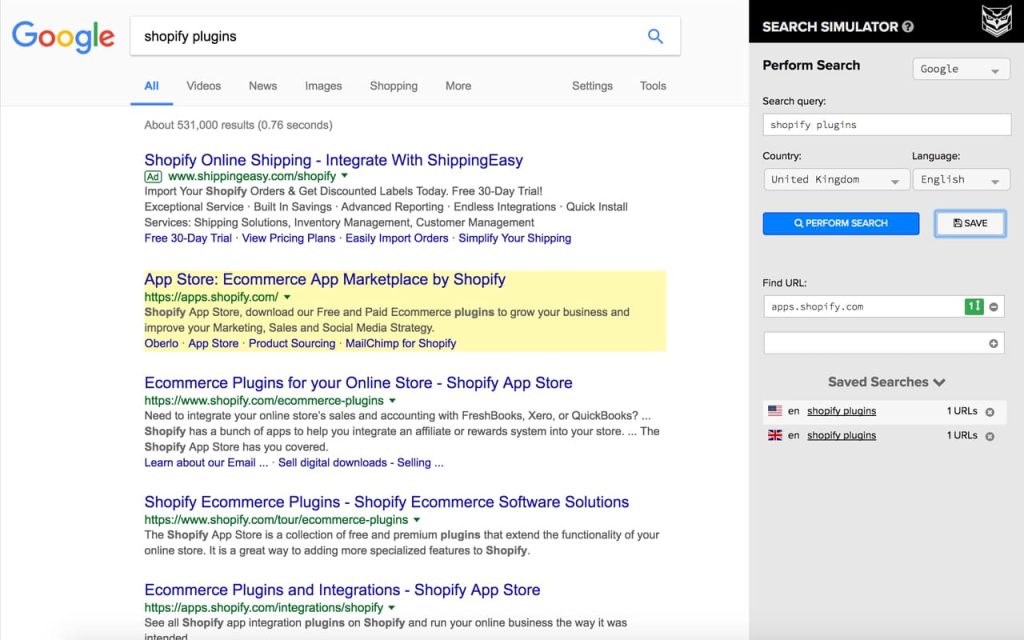Remove apps.shopify.com using the minus icon

[x=992, y=307]
